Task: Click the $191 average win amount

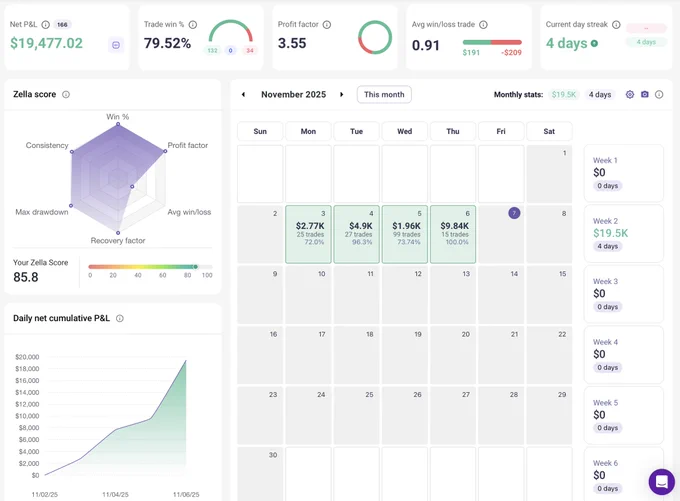Action: tap(471, 52)
